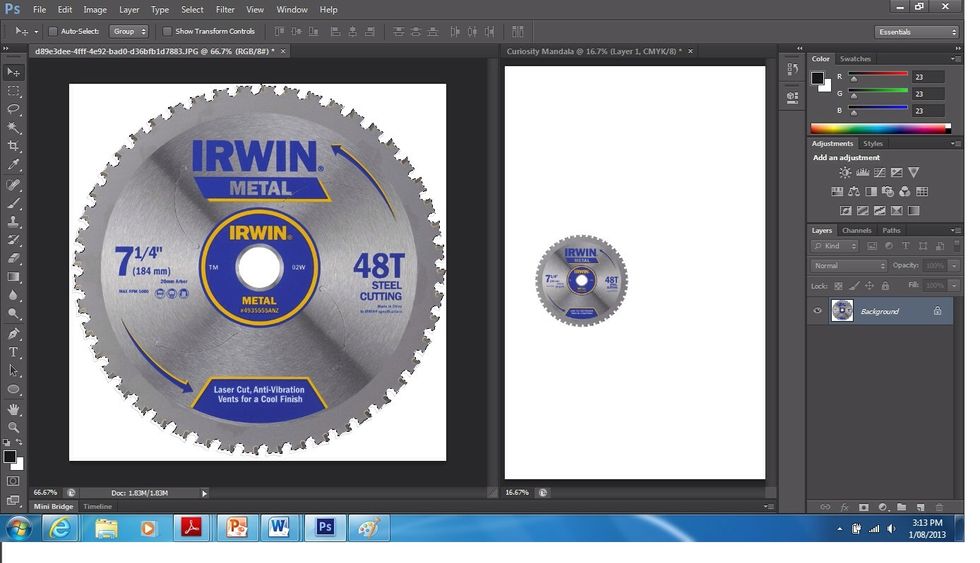Add a Hue/Saturation adjustment

tap(837, 191)
